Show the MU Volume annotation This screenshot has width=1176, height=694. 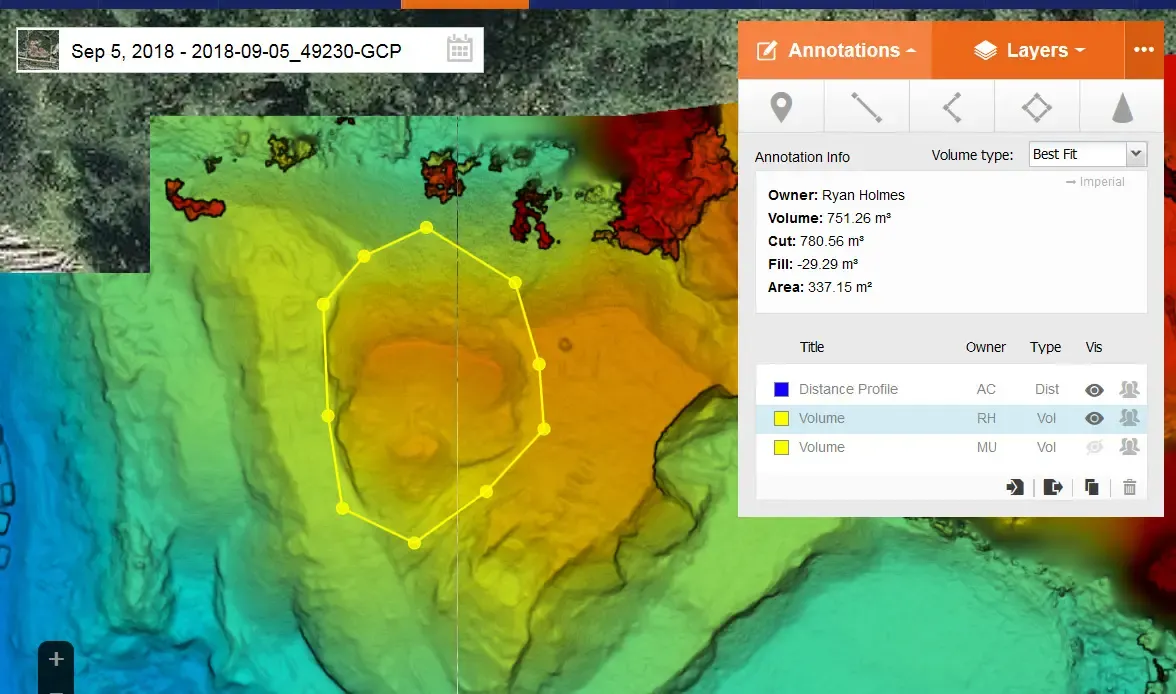pos(1094,447)
